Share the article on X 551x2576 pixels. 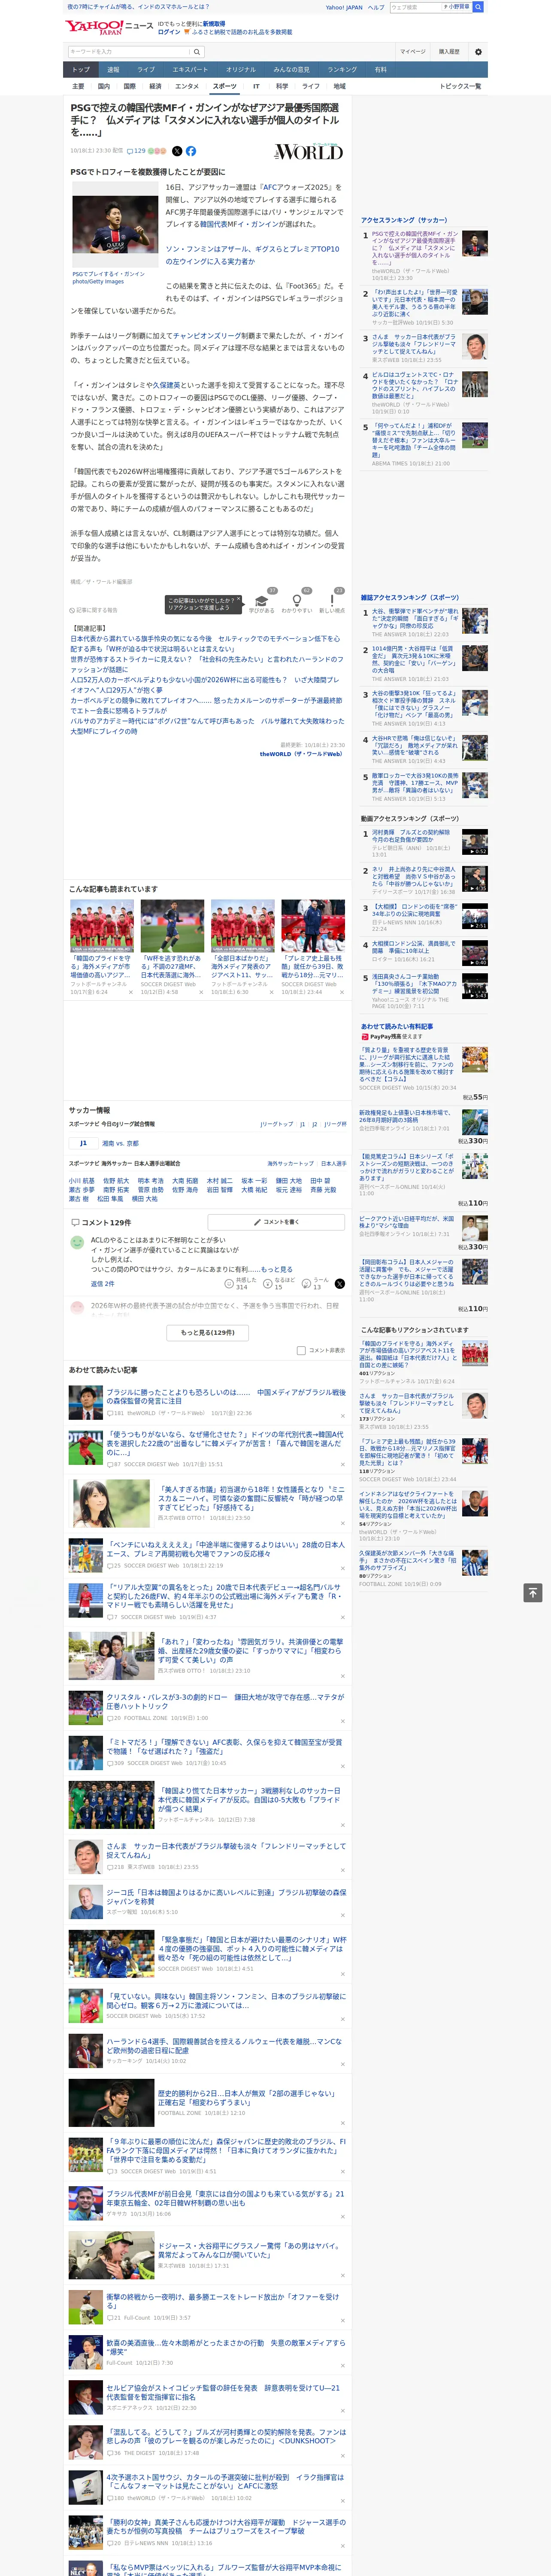[177, 151]
